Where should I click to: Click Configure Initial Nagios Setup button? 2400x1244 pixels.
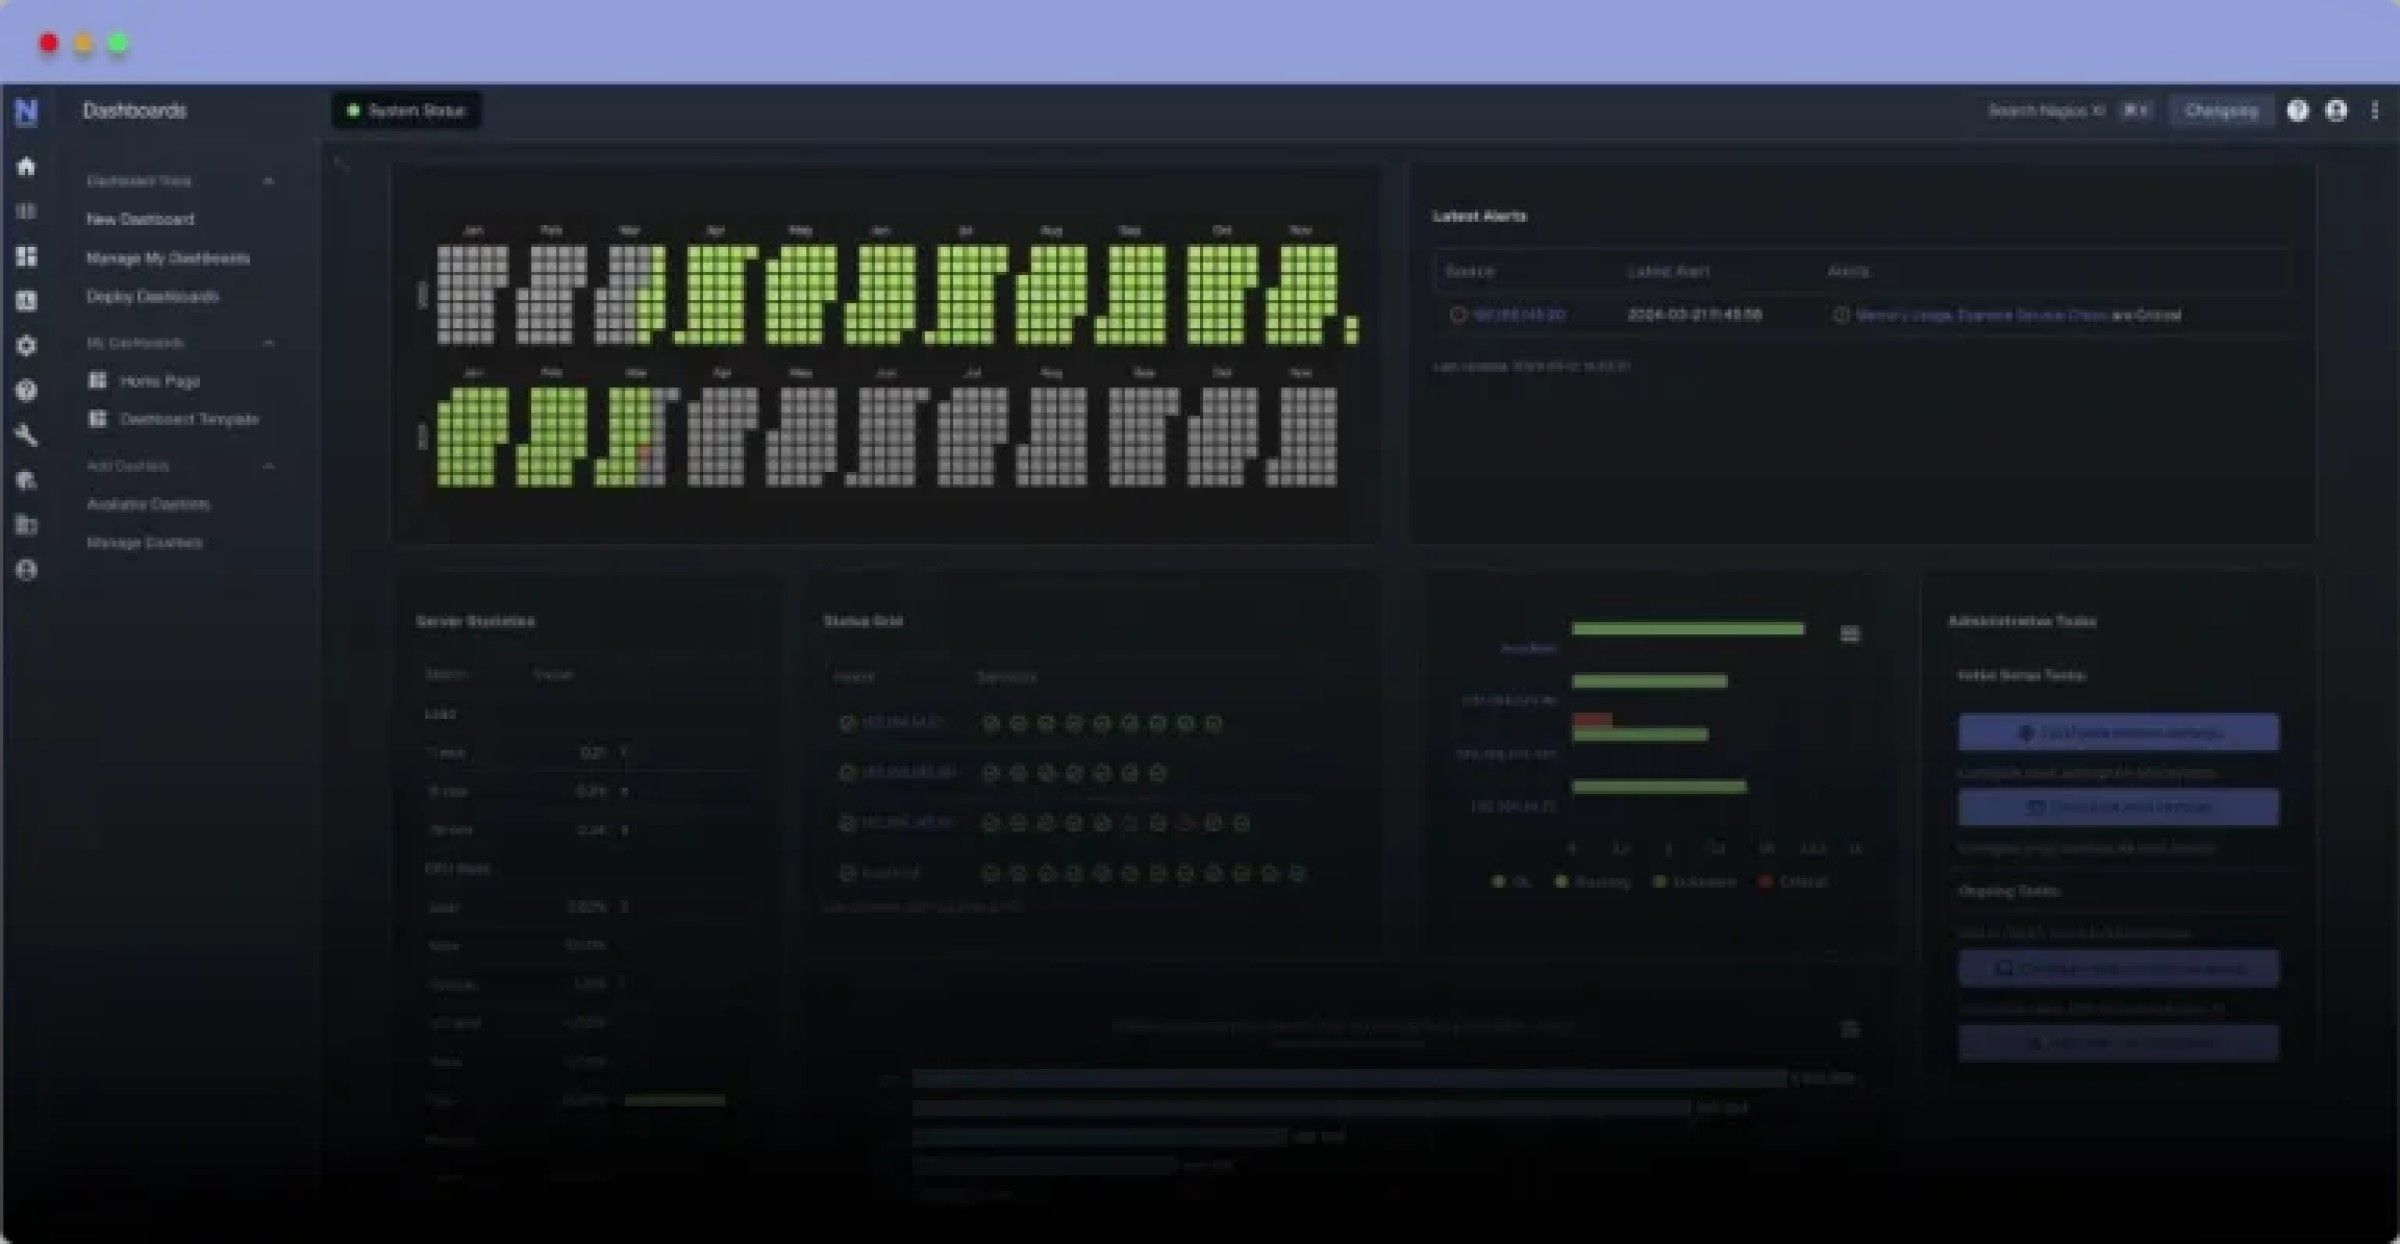(x=2118, y=731)
